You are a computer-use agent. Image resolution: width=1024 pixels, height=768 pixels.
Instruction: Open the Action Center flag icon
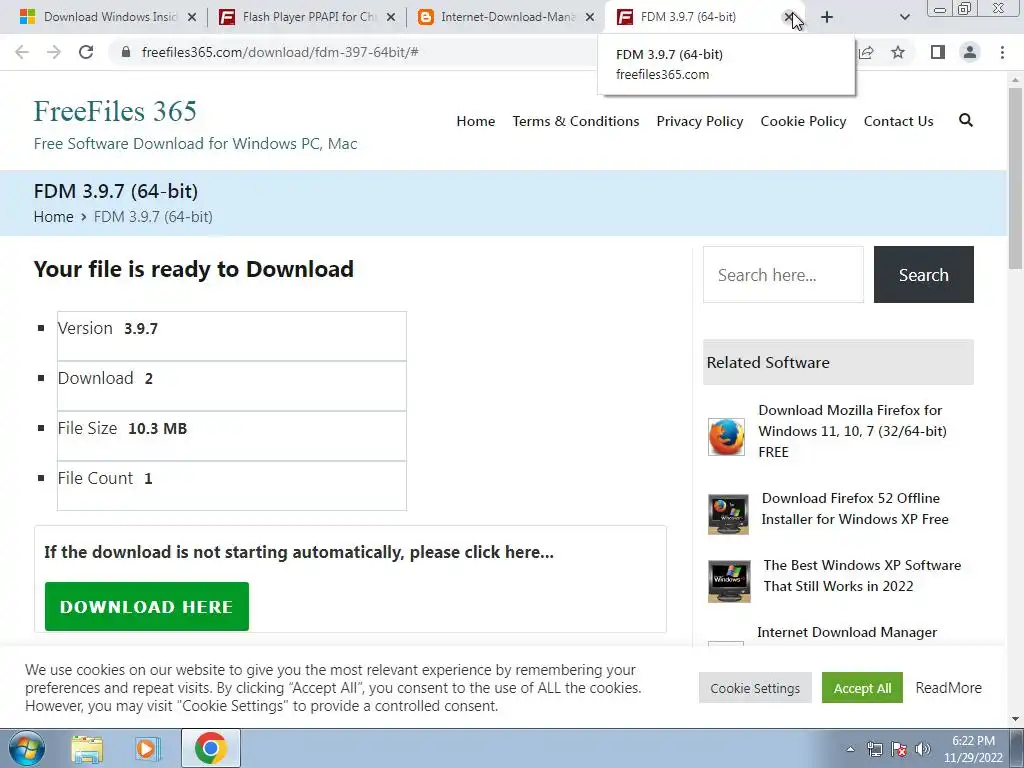click(x=899, y=749)
